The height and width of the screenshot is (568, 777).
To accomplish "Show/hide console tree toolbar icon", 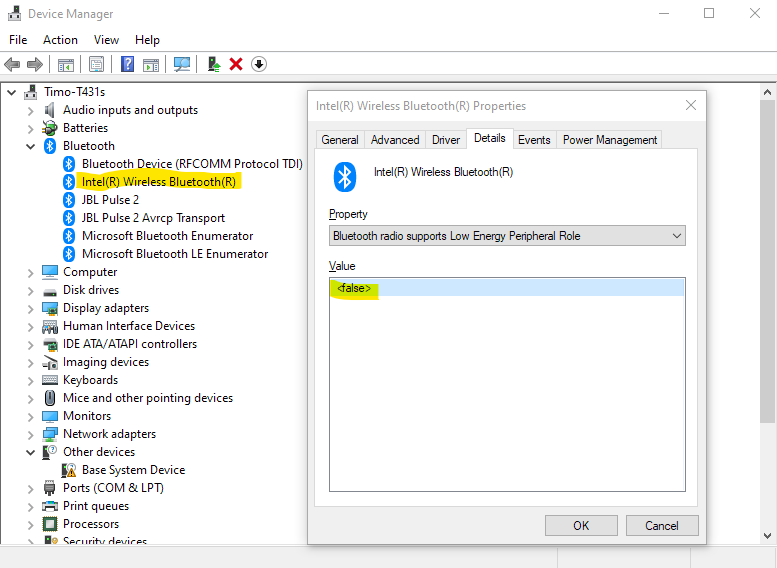I will pos(66,64).
